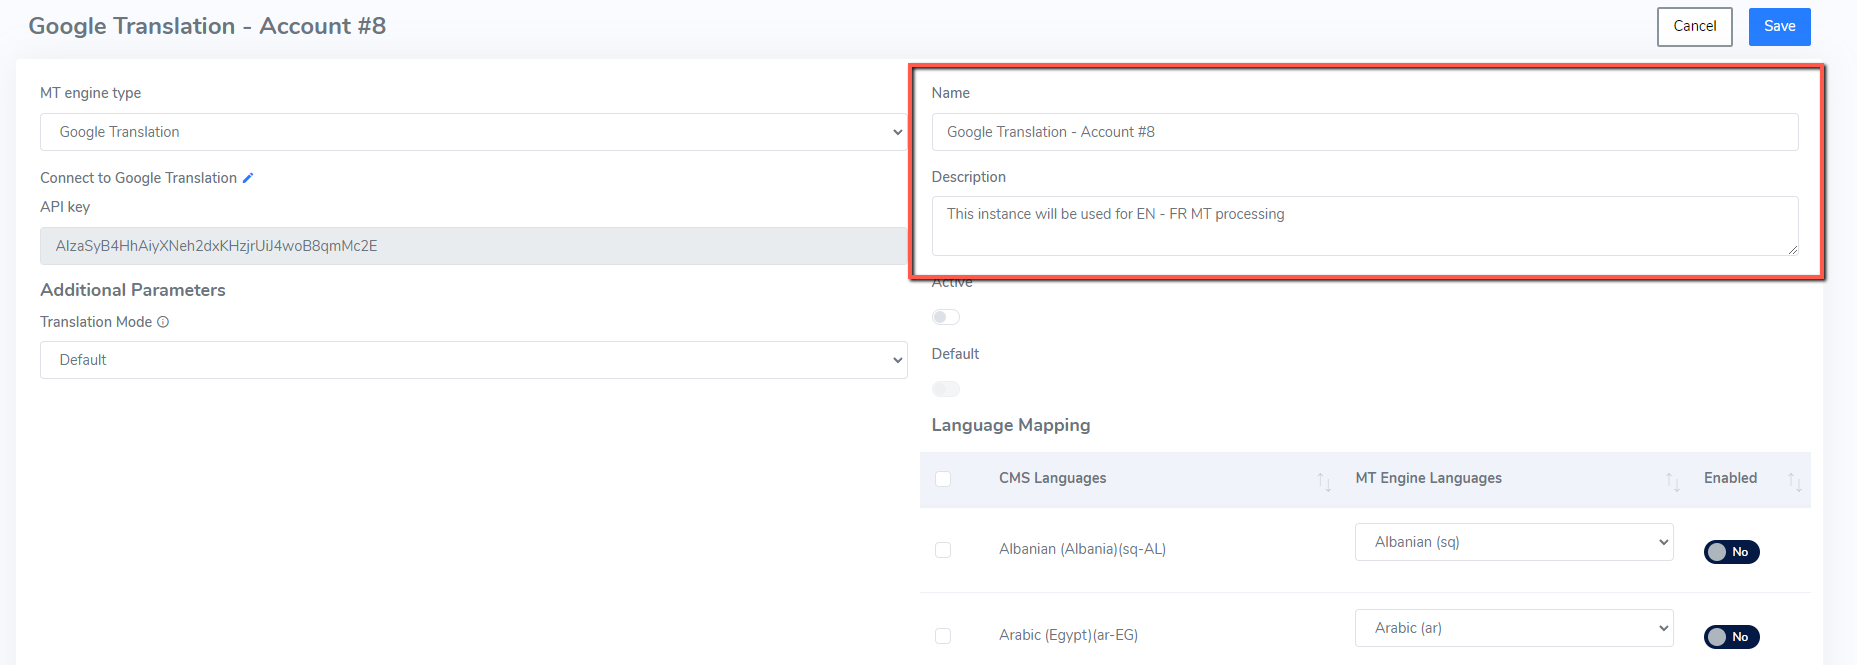
Task: Check the Arabic (Egypt)(ar-EG) row checkbox
Action: coord(943,636)
